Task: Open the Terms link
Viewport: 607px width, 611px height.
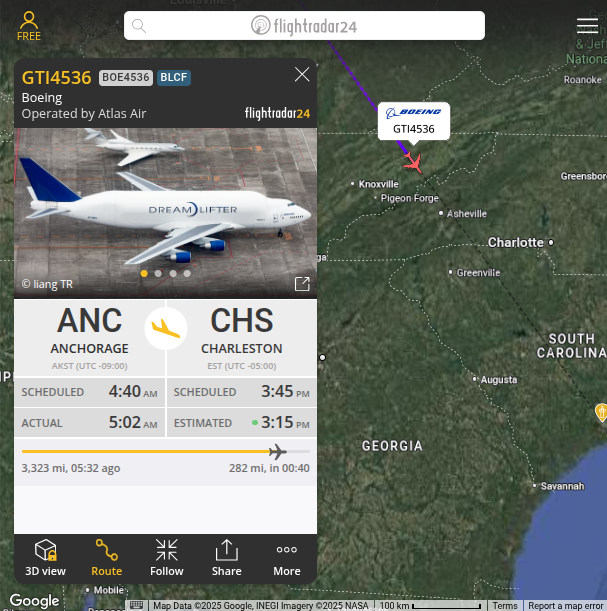Action: [x=505, y=606]
